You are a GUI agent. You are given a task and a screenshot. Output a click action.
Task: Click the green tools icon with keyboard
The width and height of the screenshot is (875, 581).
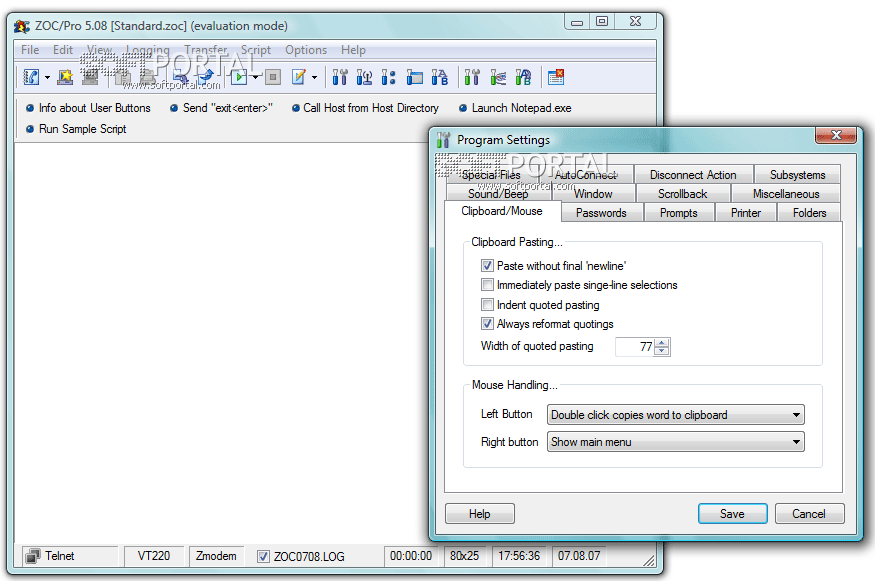498,77
